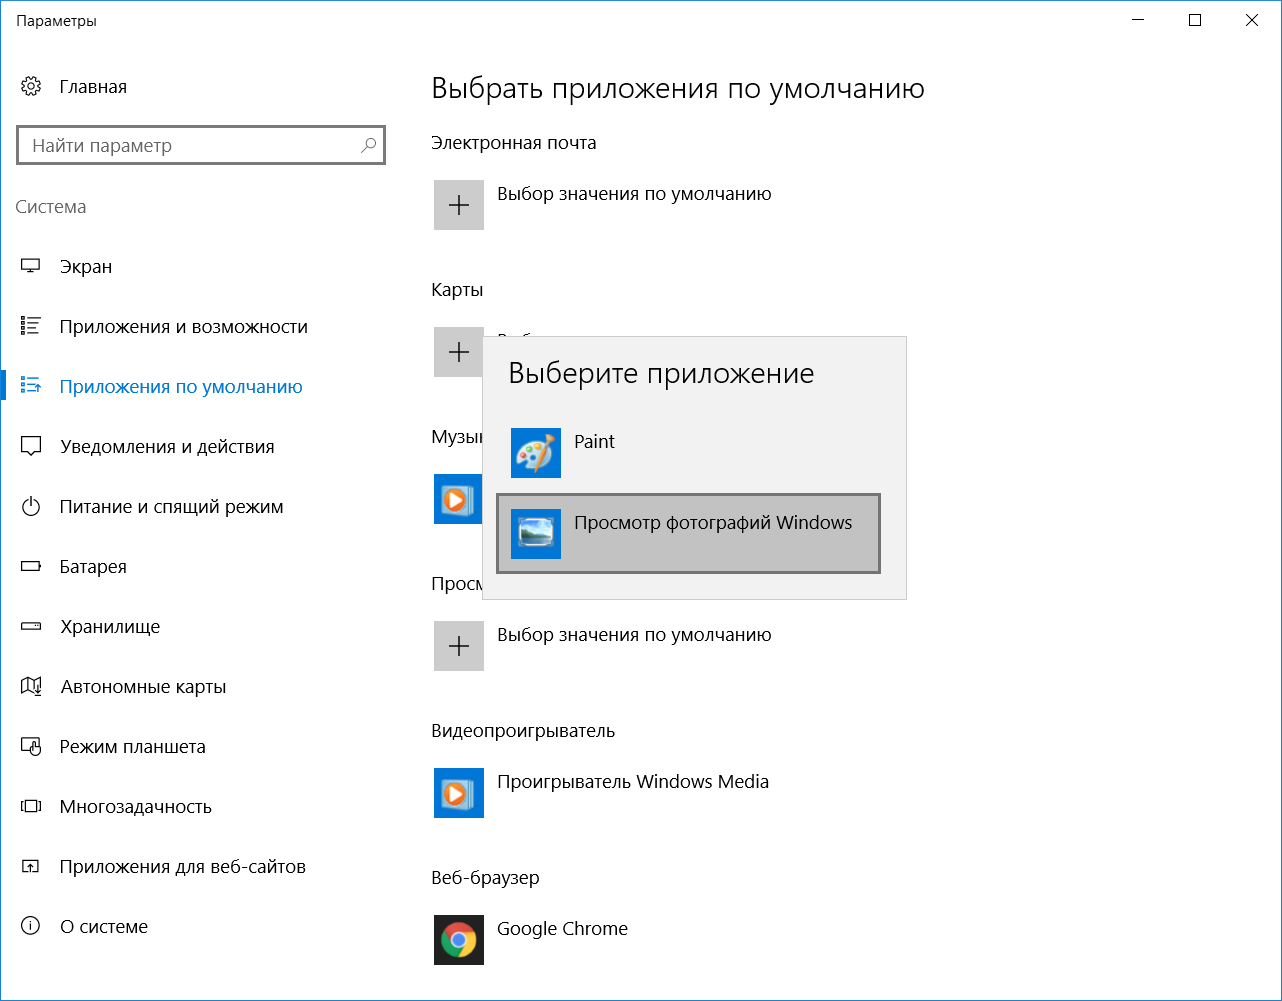This screenshot has height=1001, width=1282.
Task: Click the plus icon under Карты
Action: pos(459,352)
